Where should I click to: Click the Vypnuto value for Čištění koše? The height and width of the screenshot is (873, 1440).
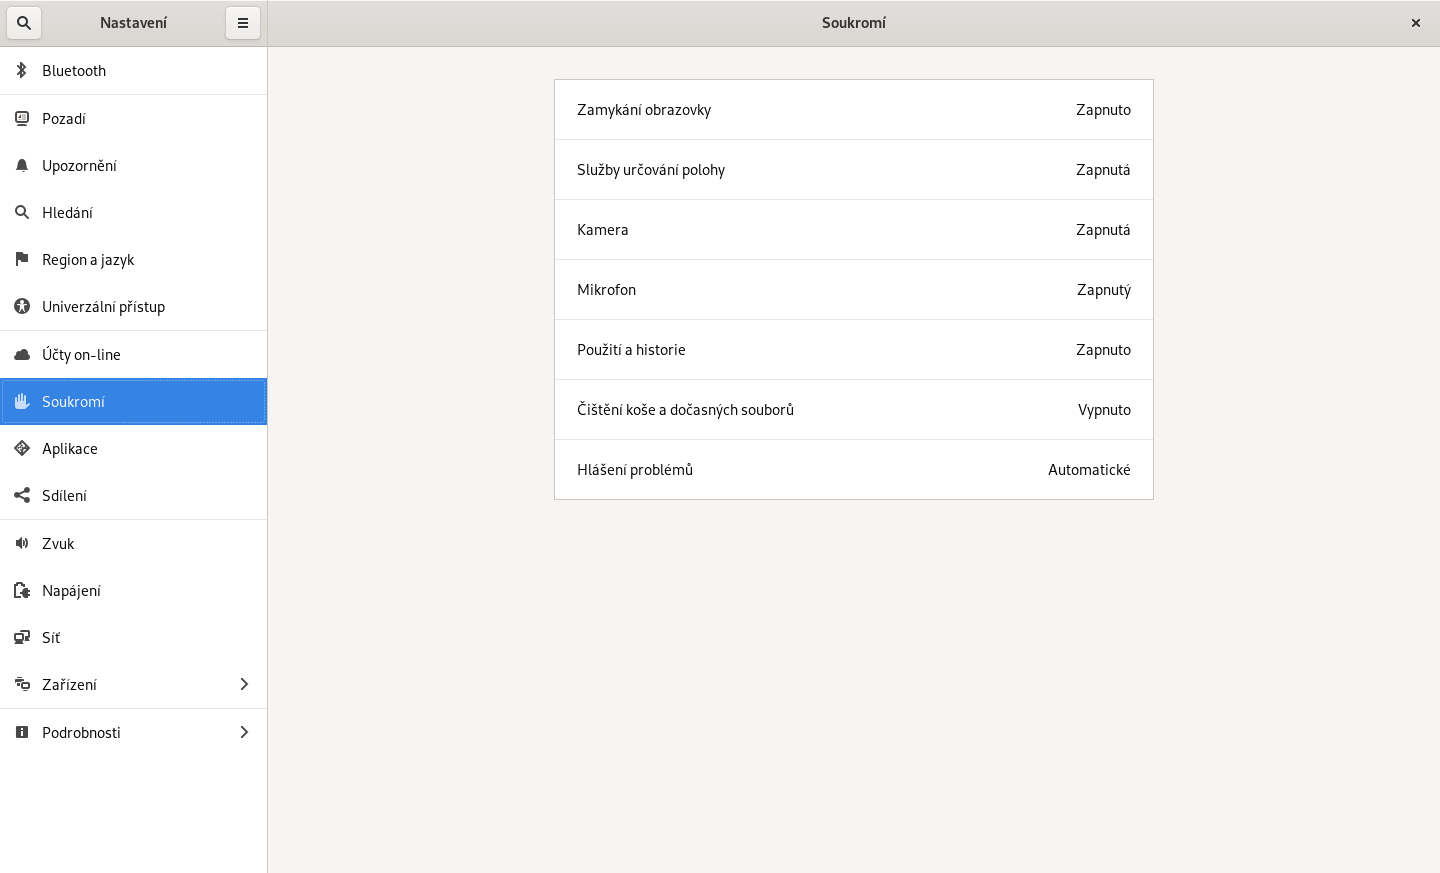tap(1104, 410)
